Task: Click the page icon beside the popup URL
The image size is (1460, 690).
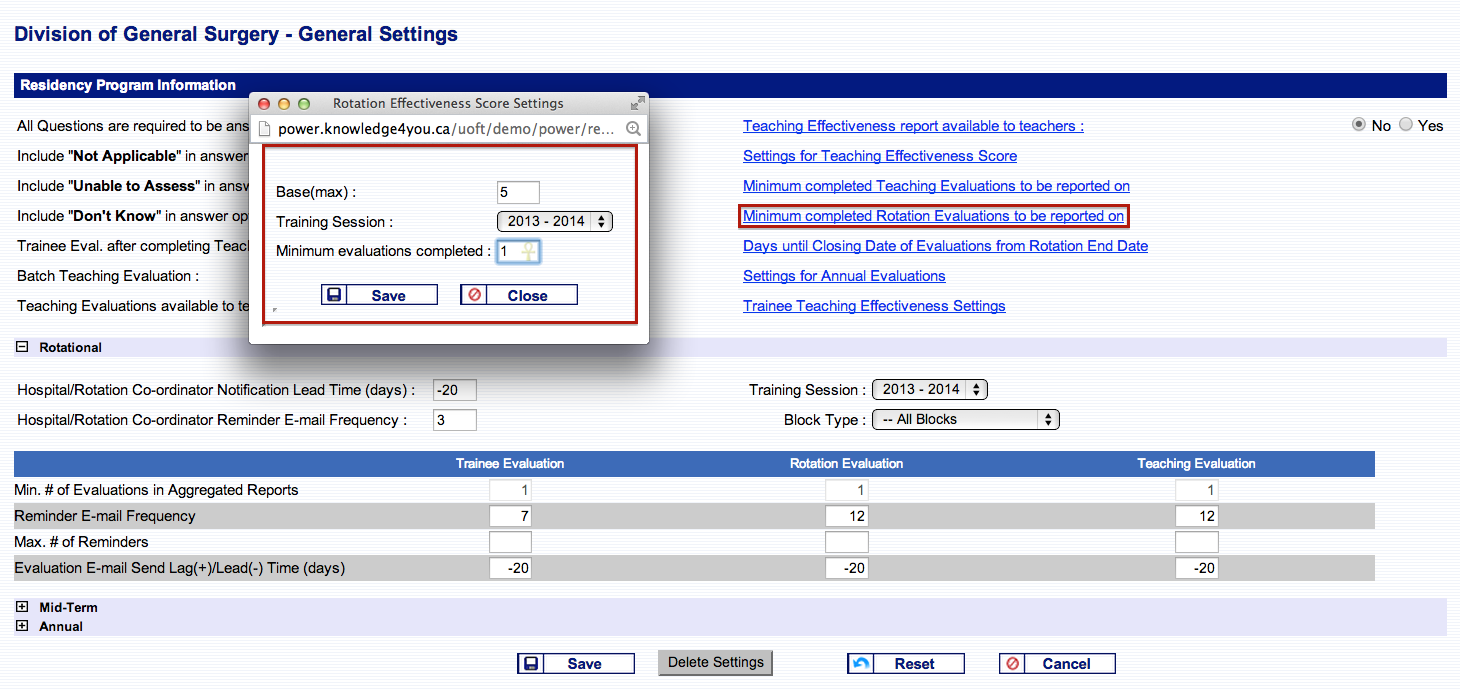Action: tap(265, 129)
